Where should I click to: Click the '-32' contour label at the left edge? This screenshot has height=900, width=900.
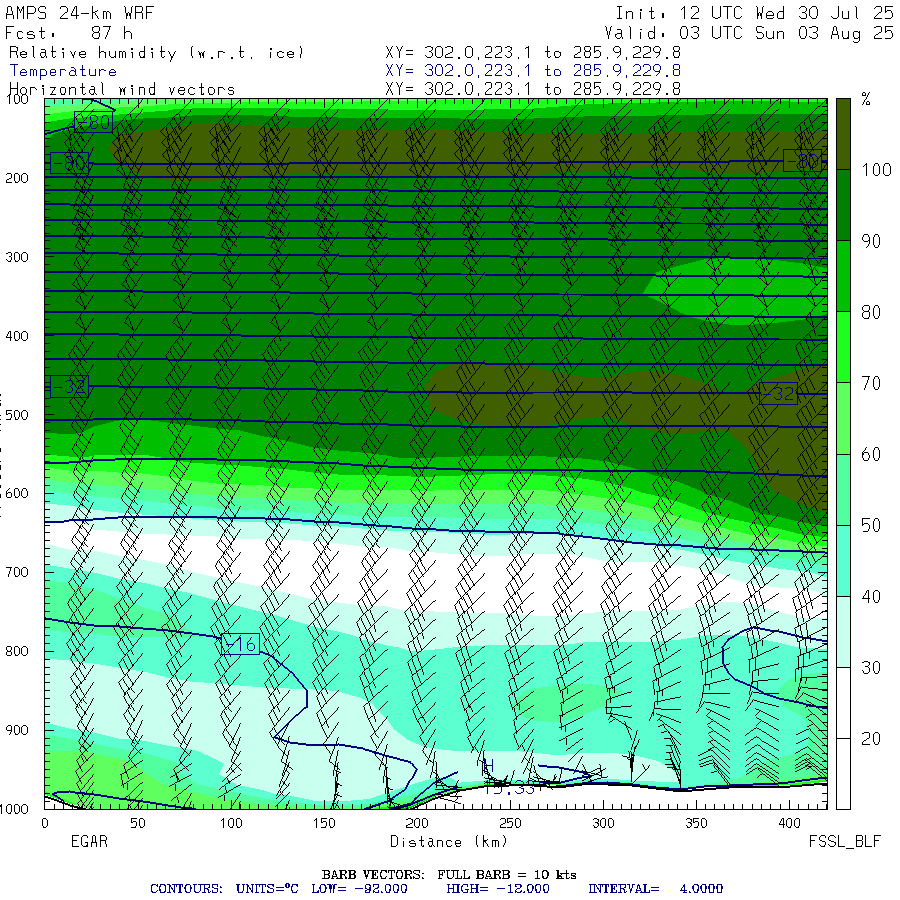69,386
